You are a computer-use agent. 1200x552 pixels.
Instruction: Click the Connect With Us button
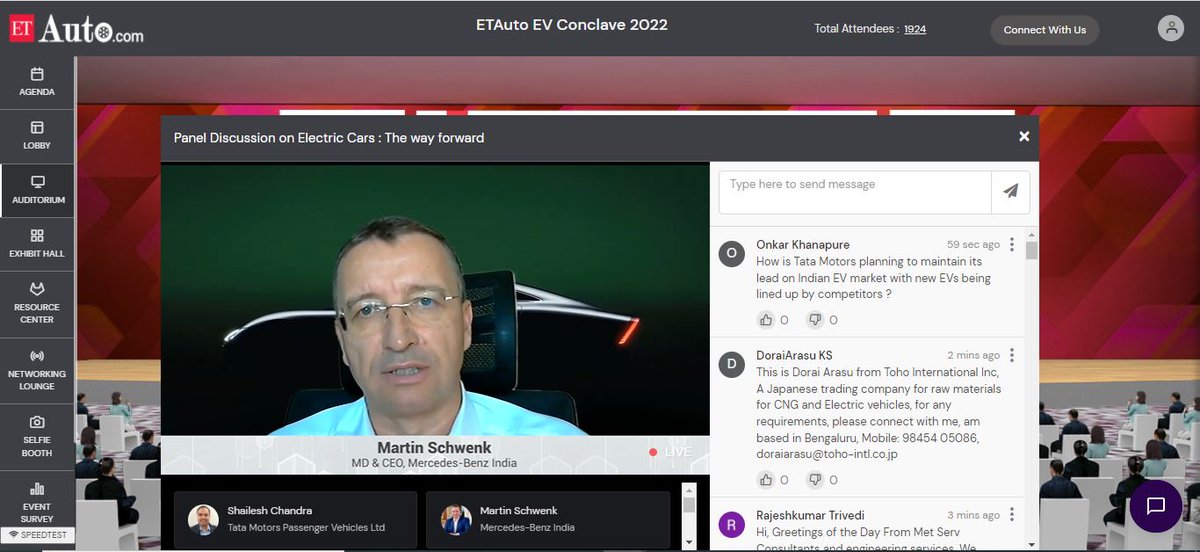tap(1044, 30)
